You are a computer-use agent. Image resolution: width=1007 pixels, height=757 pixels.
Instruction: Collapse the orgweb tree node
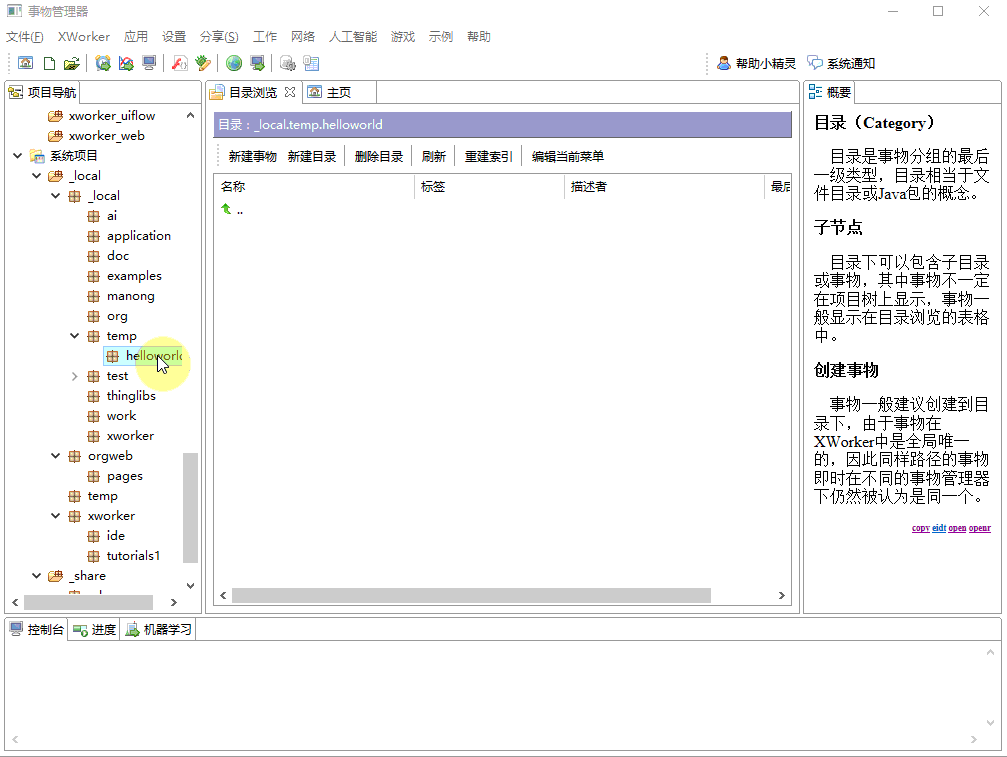[56, 456]
